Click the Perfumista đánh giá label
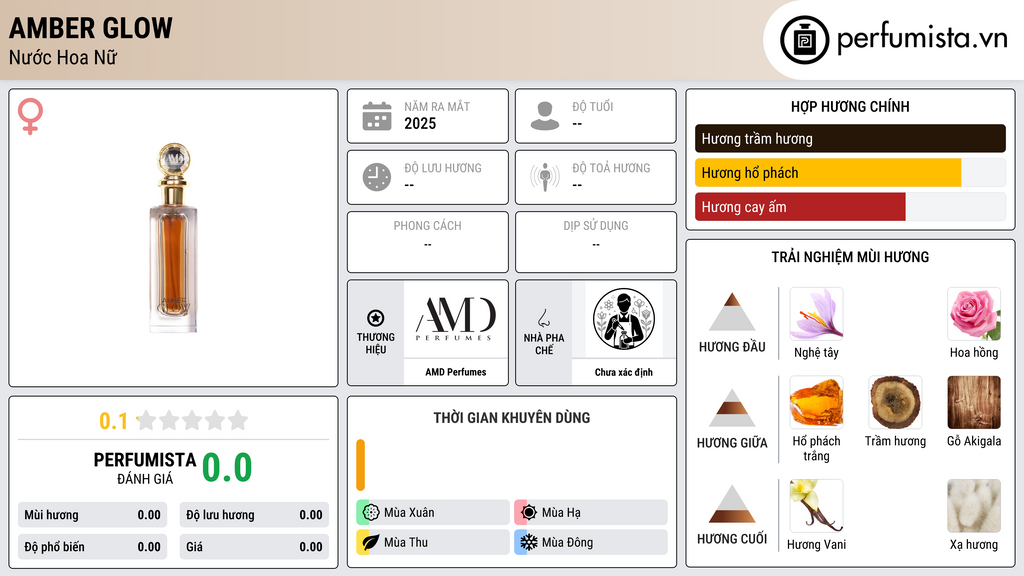The image size is (1024, 576). pos(145,468)
